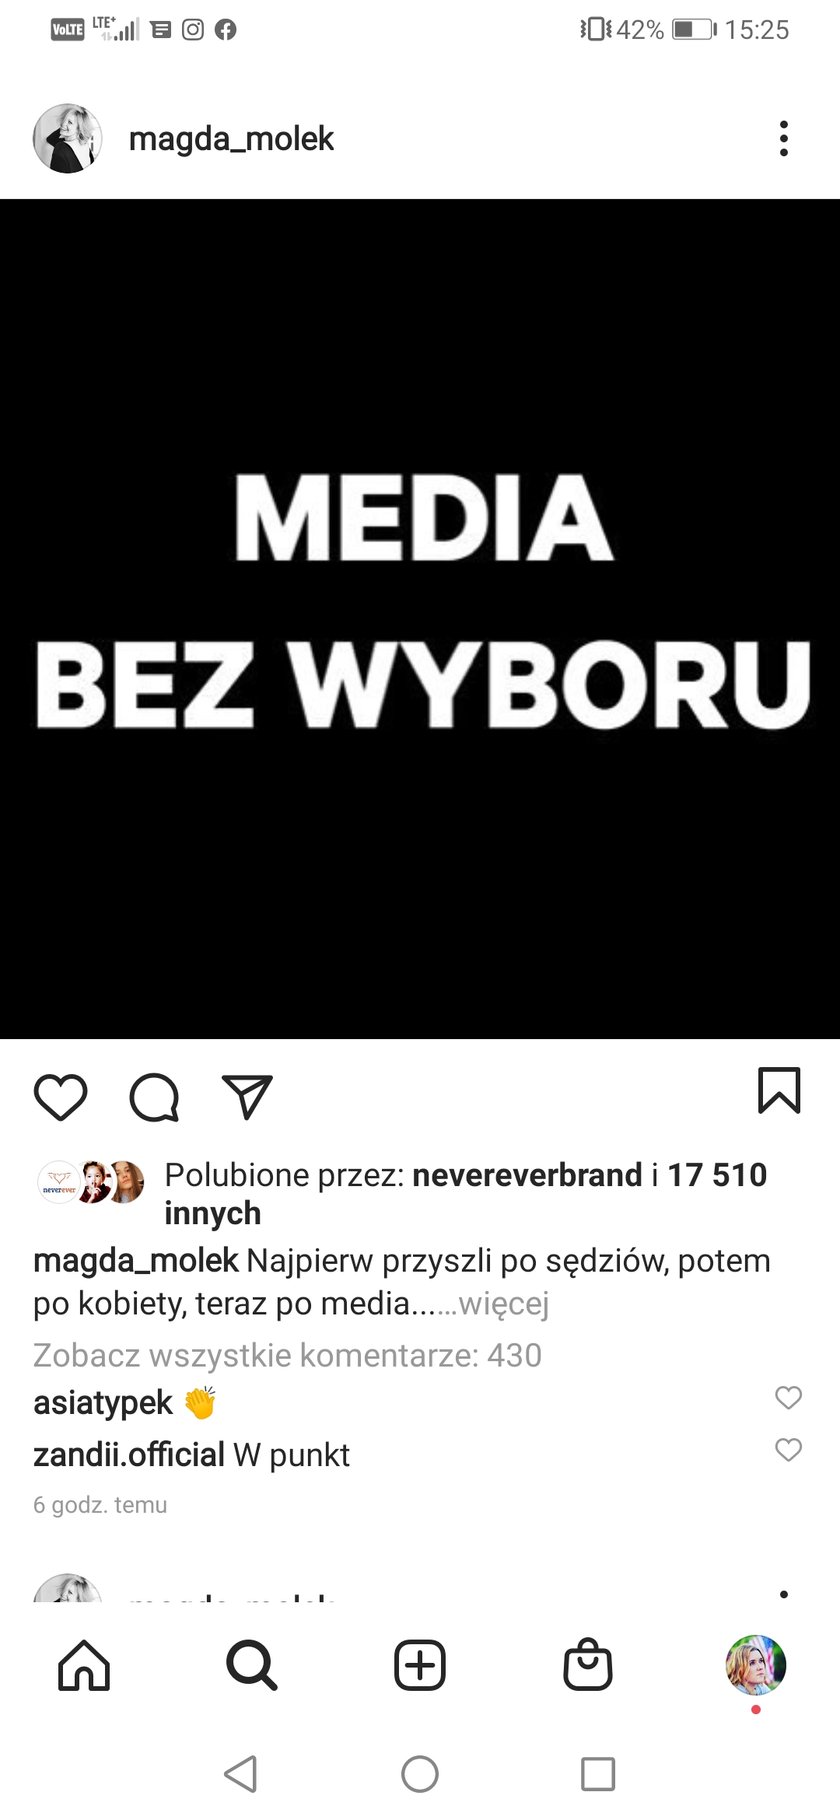
Task: Expand caption by tapping więcej
Action: coord(504,1303)
